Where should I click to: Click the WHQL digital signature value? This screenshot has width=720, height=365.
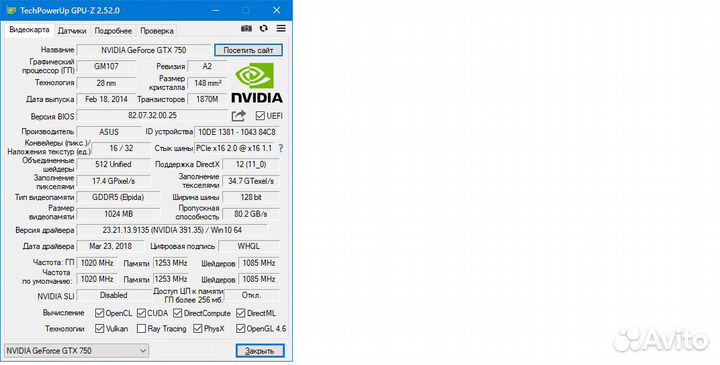coord(249,246)
